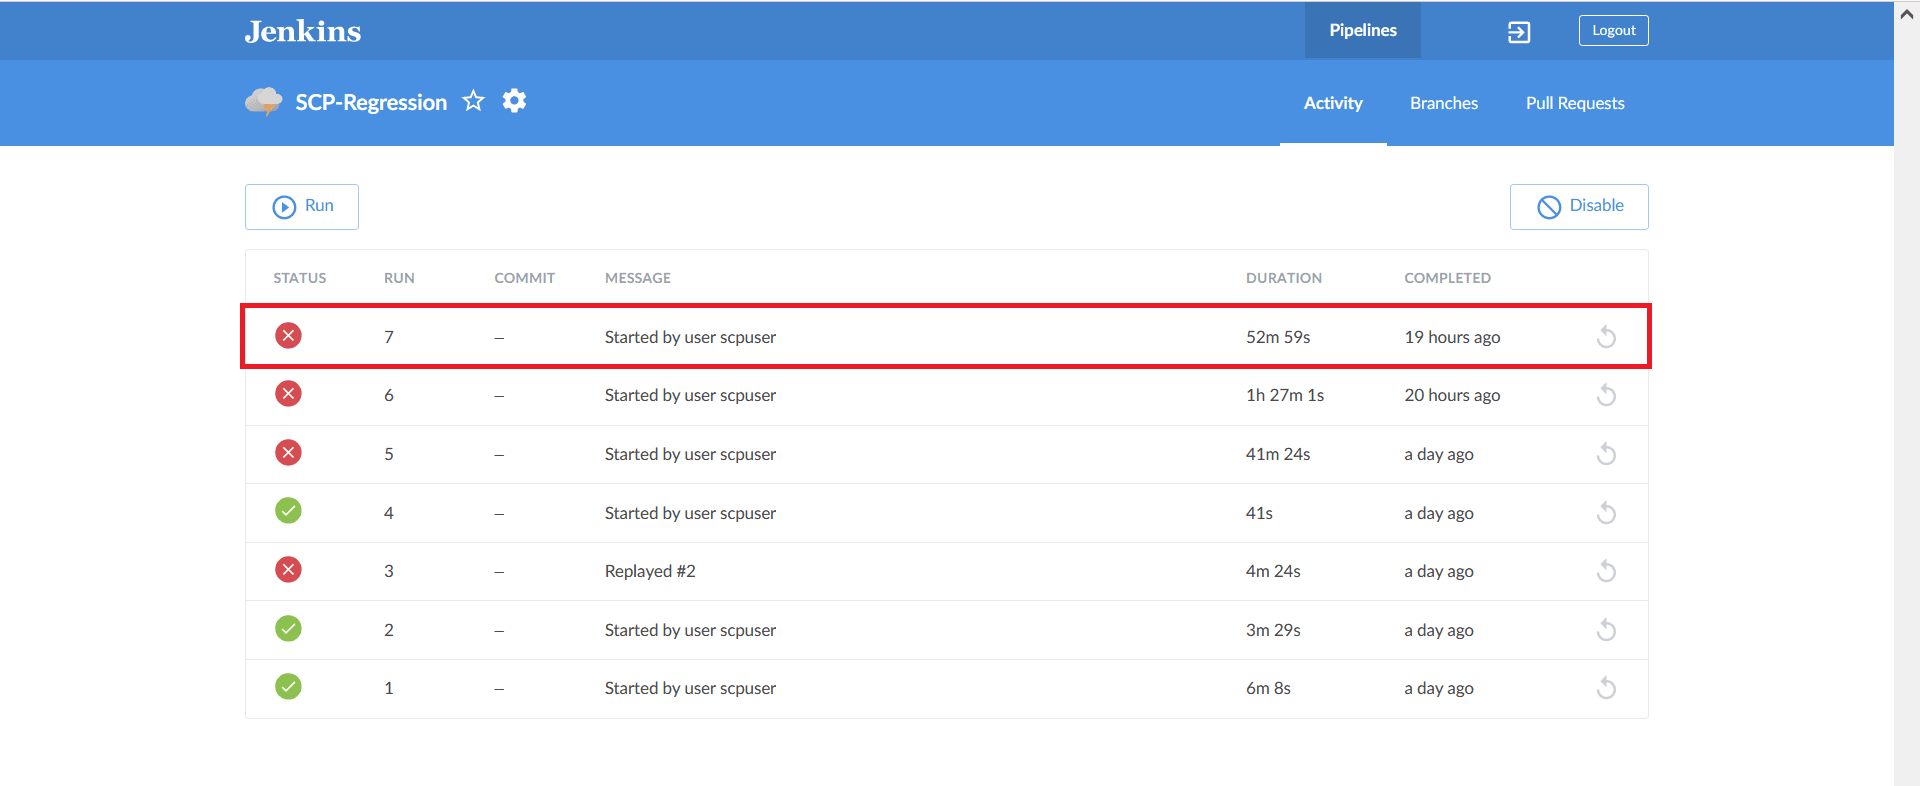Click the '52m 59s' duration
This screenshot has height=786, width=1920.
[x=1278, y=337]
